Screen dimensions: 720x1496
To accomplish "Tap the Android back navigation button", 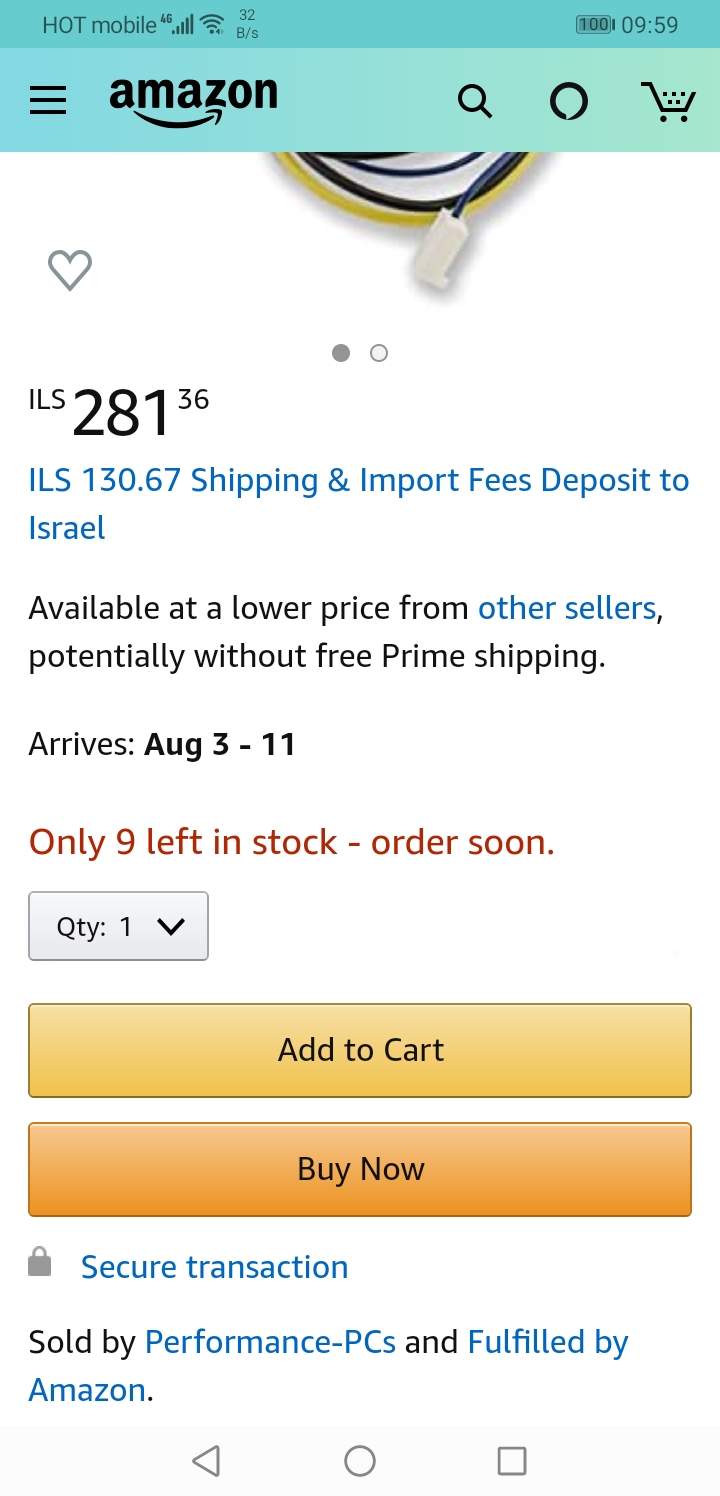I will tap(206, 1461).
